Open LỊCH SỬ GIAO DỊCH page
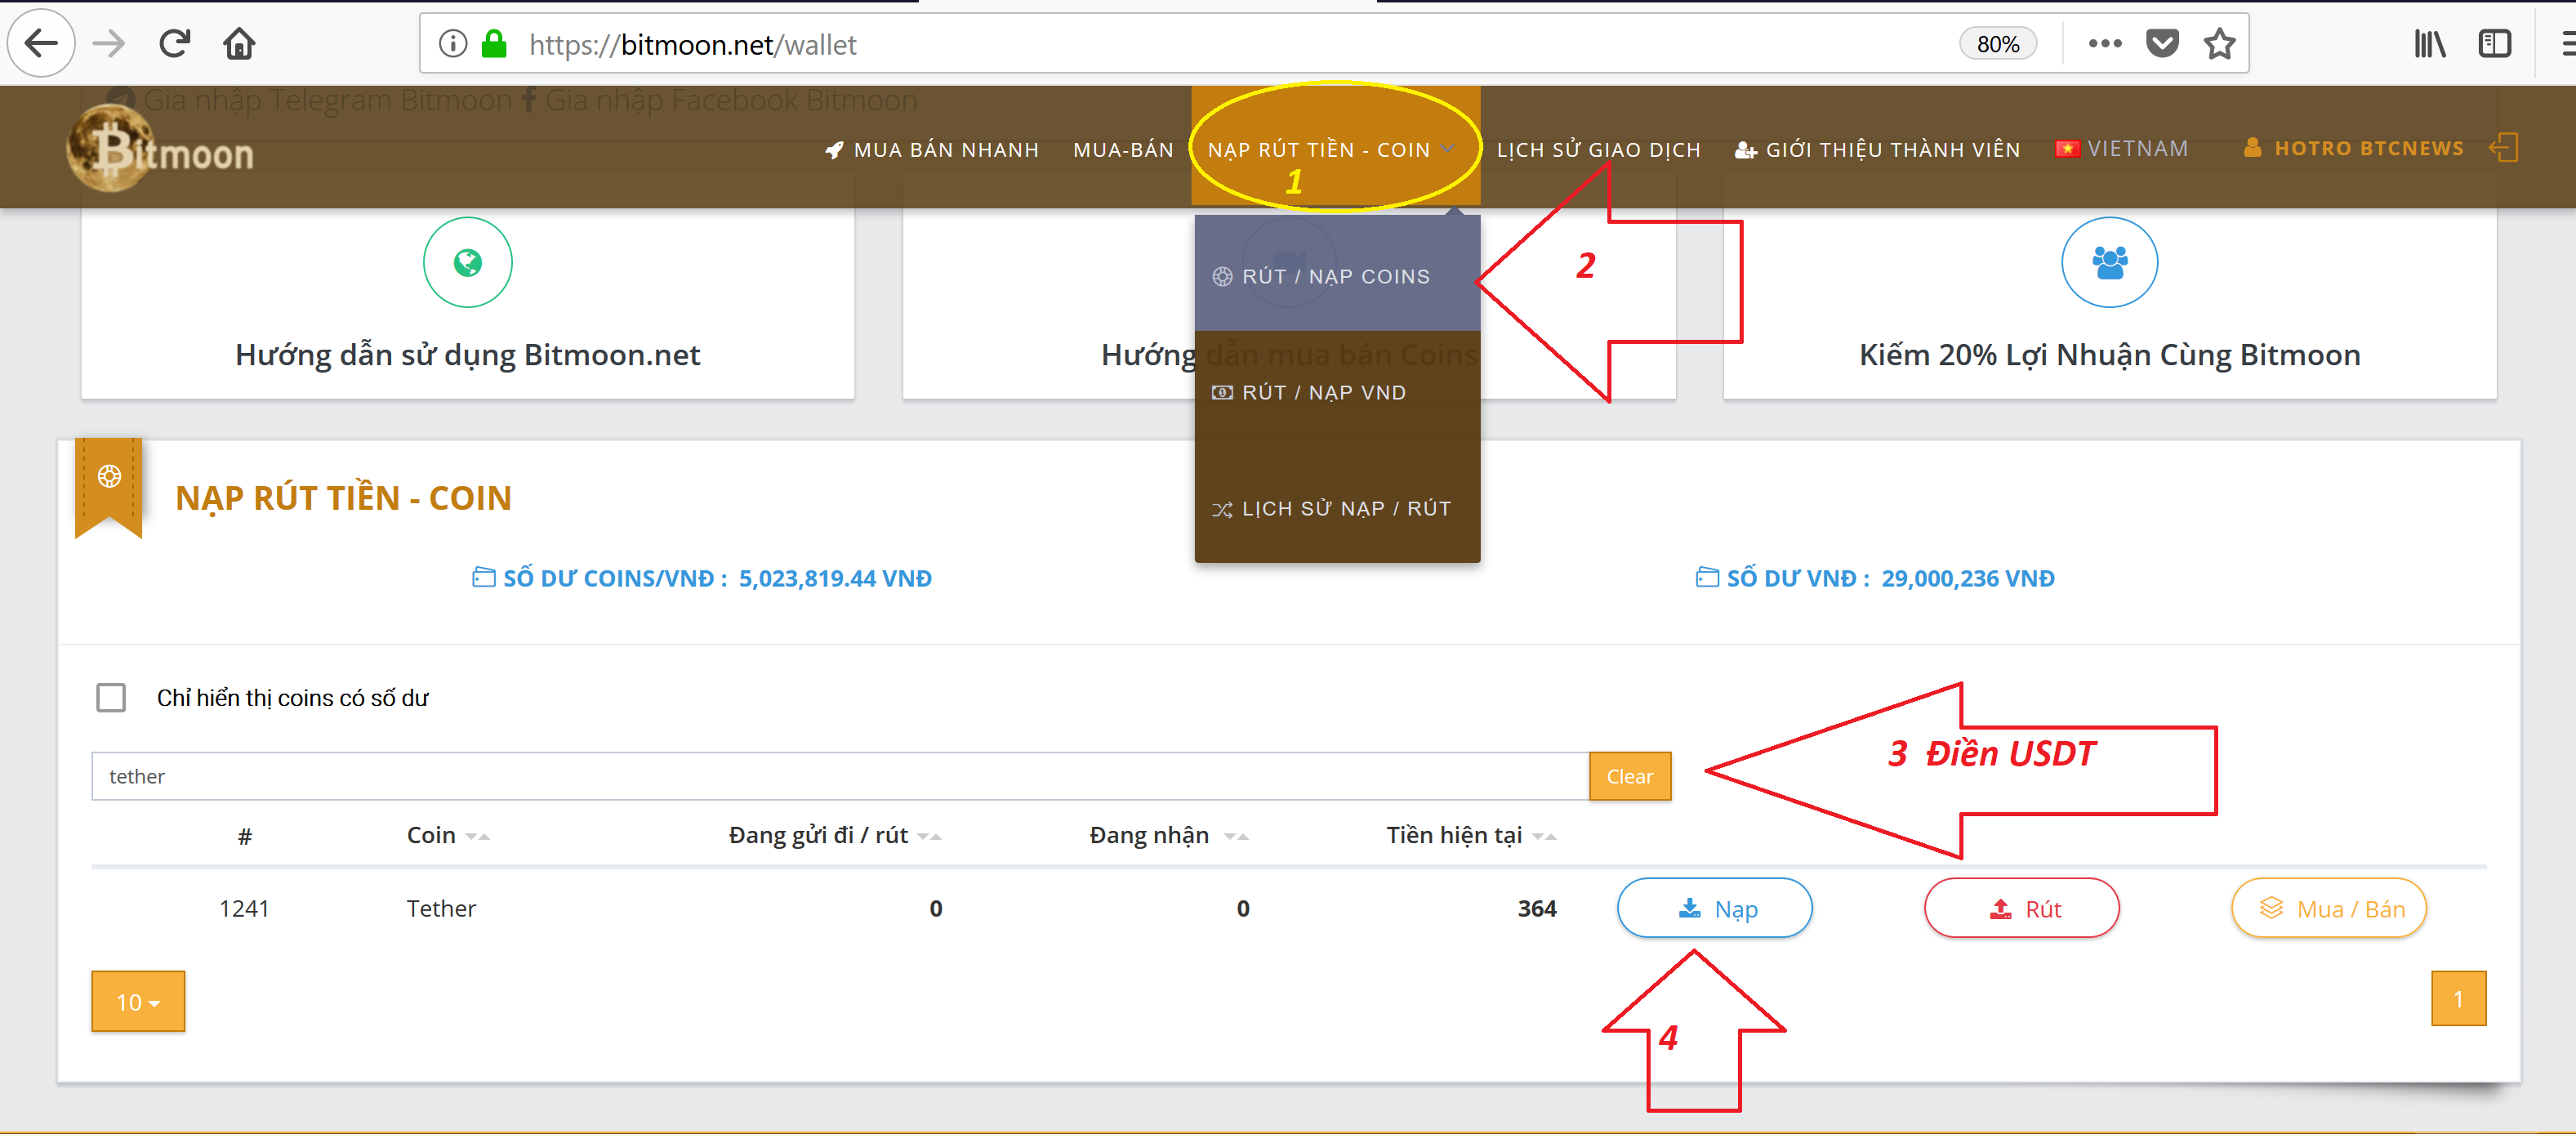This screenshot has height=1134, width=2576. coord(1598,150)
